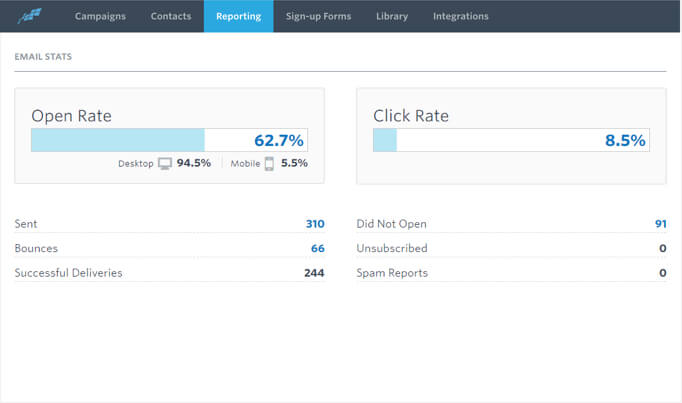The width and height of the screenshot is (682, 403).
Task: Click the Successful Deliveries count 244
Action: click(x=314, y=273)
